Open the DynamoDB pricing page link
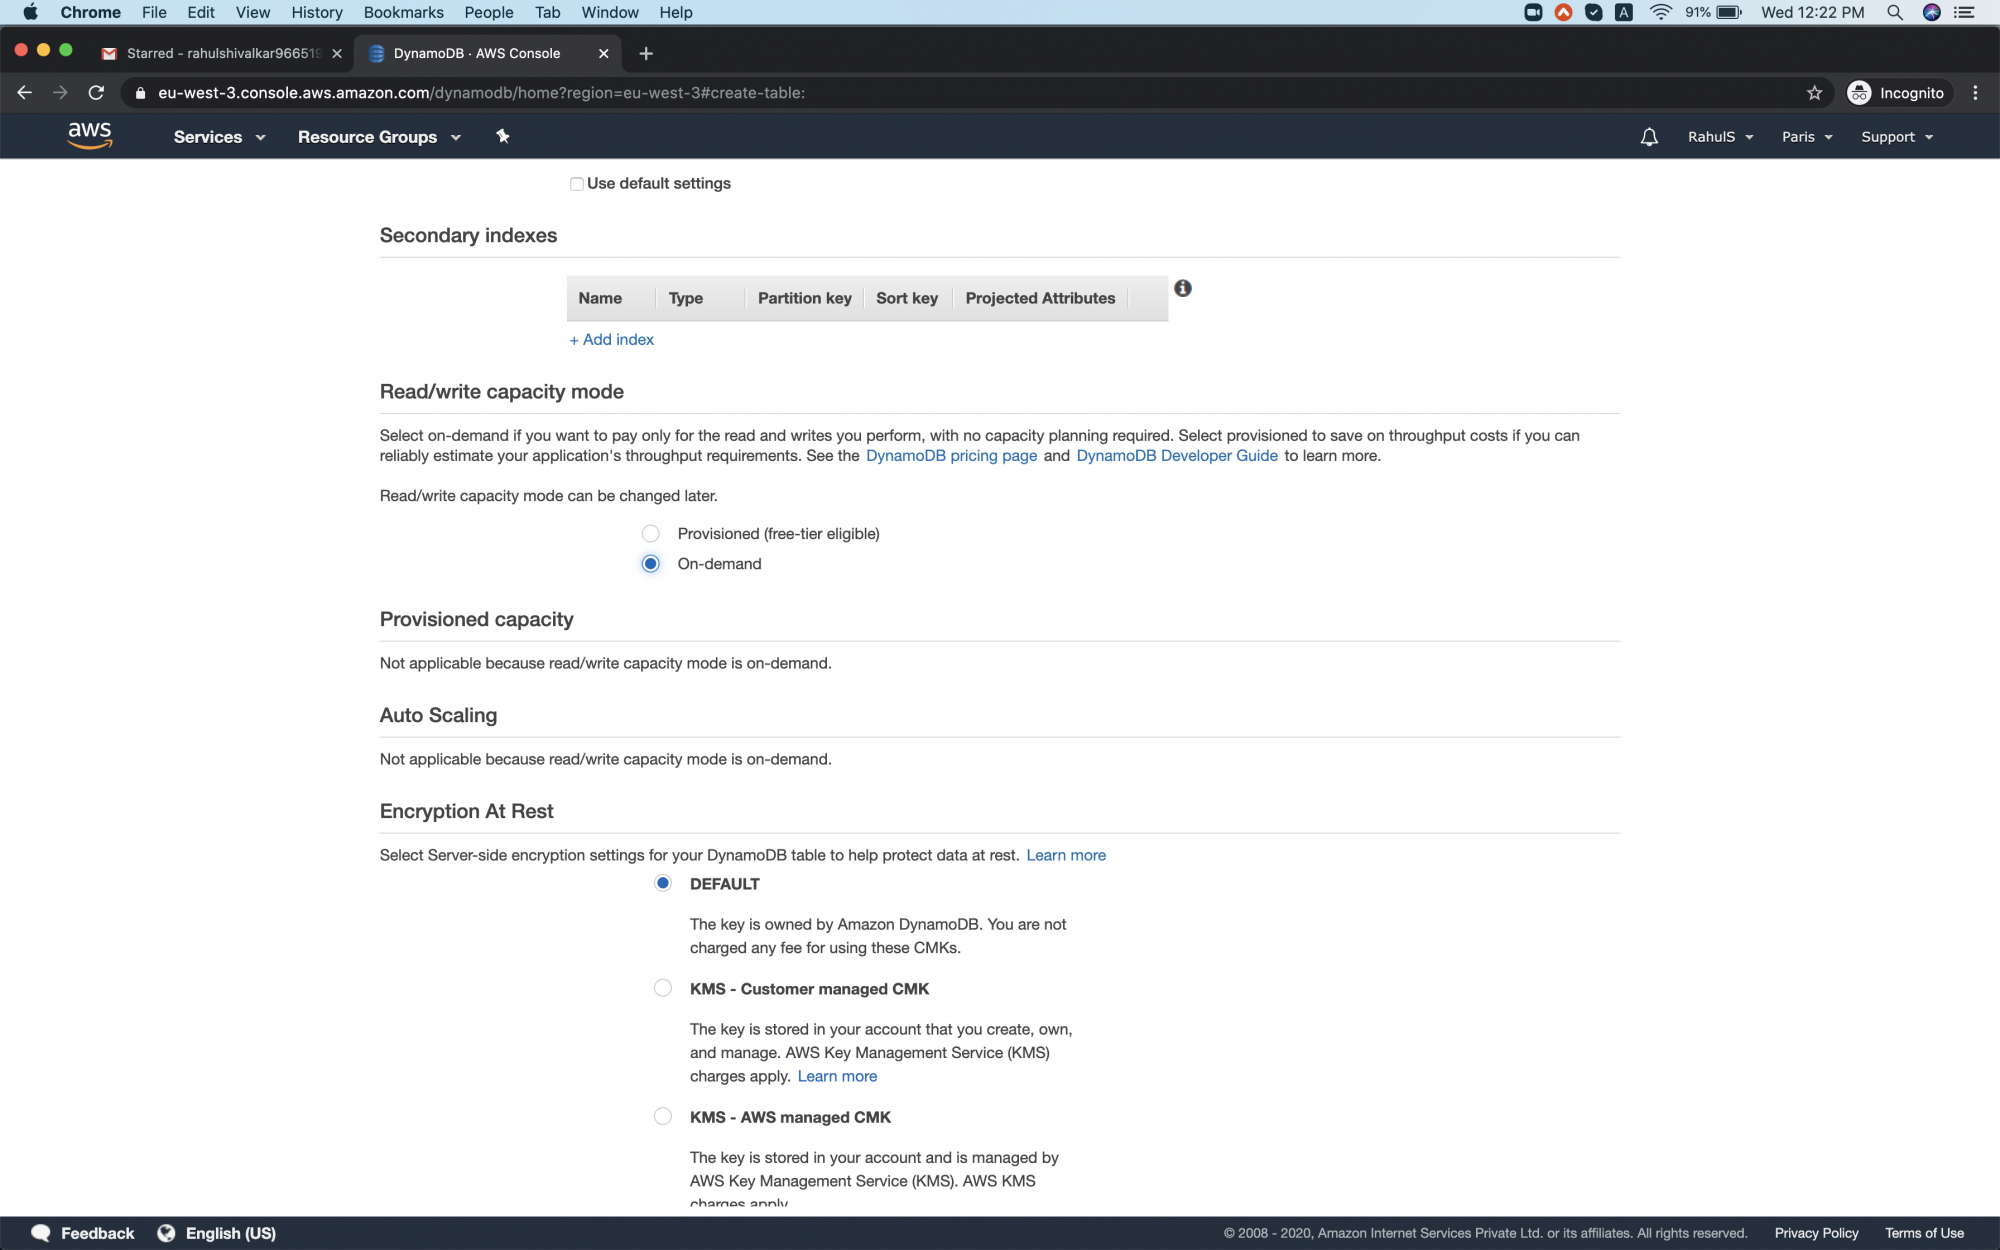The height and width of the screenshot is (1250, 2000). click(951, 455)
